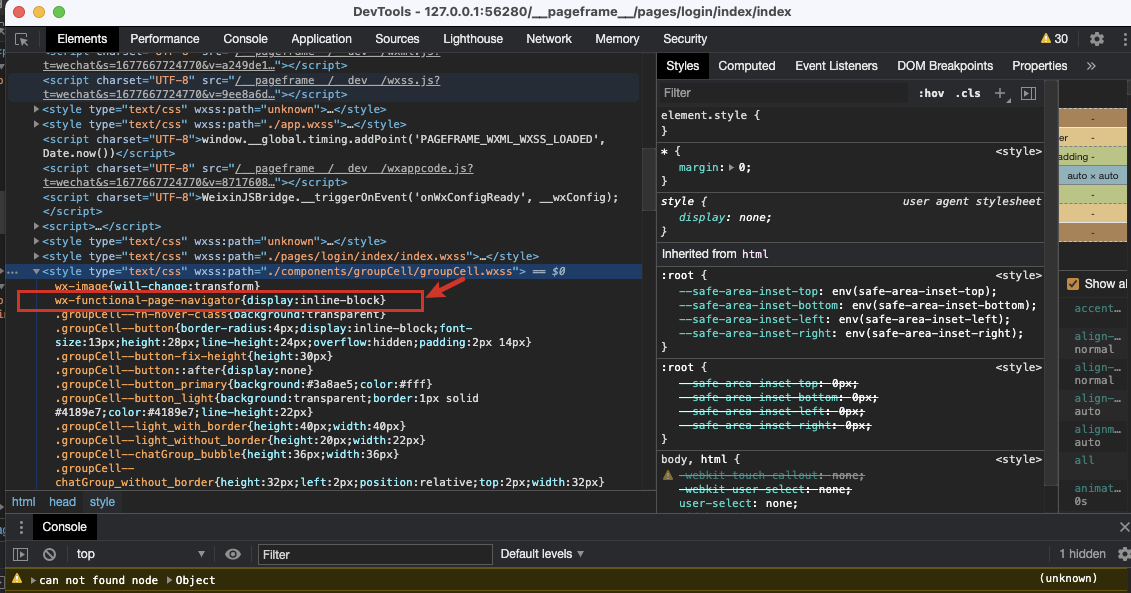Open console settings gear icon
1131x593 pixels.
[1123, 554]
